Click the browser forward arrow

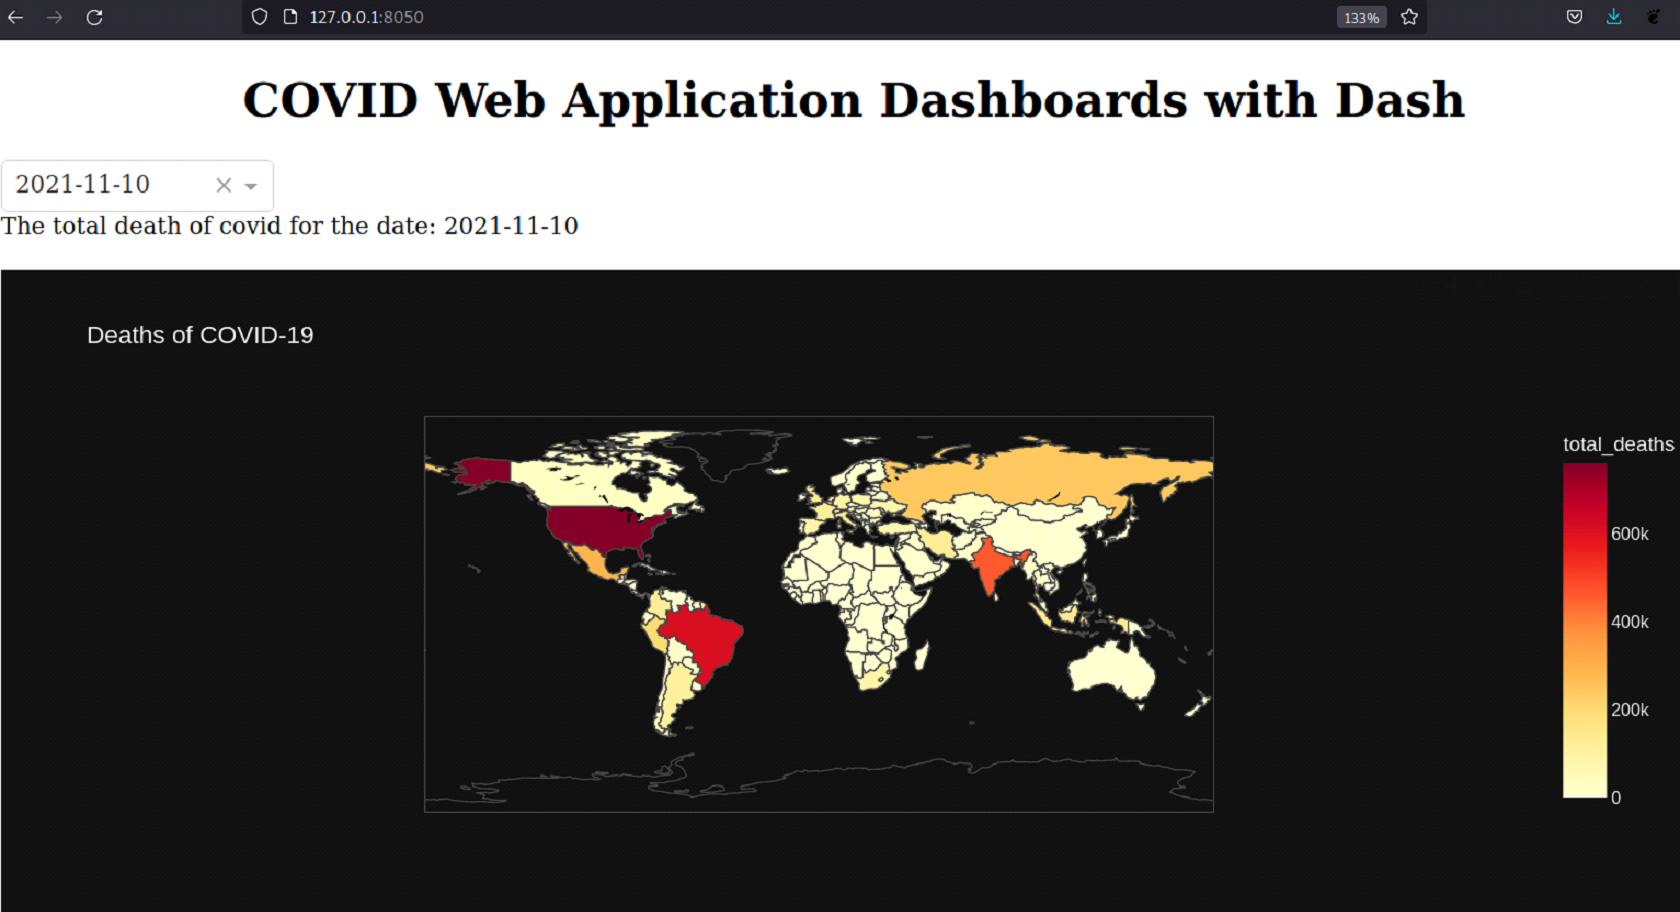tap(54, 17)
